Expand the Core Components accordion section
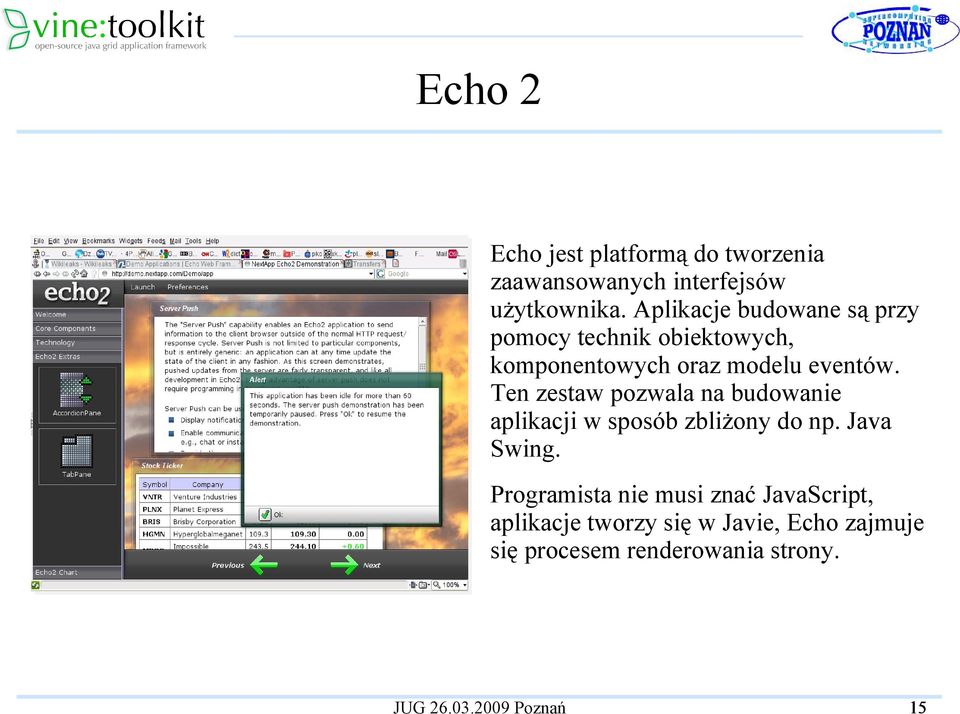 tap(78, 328)
